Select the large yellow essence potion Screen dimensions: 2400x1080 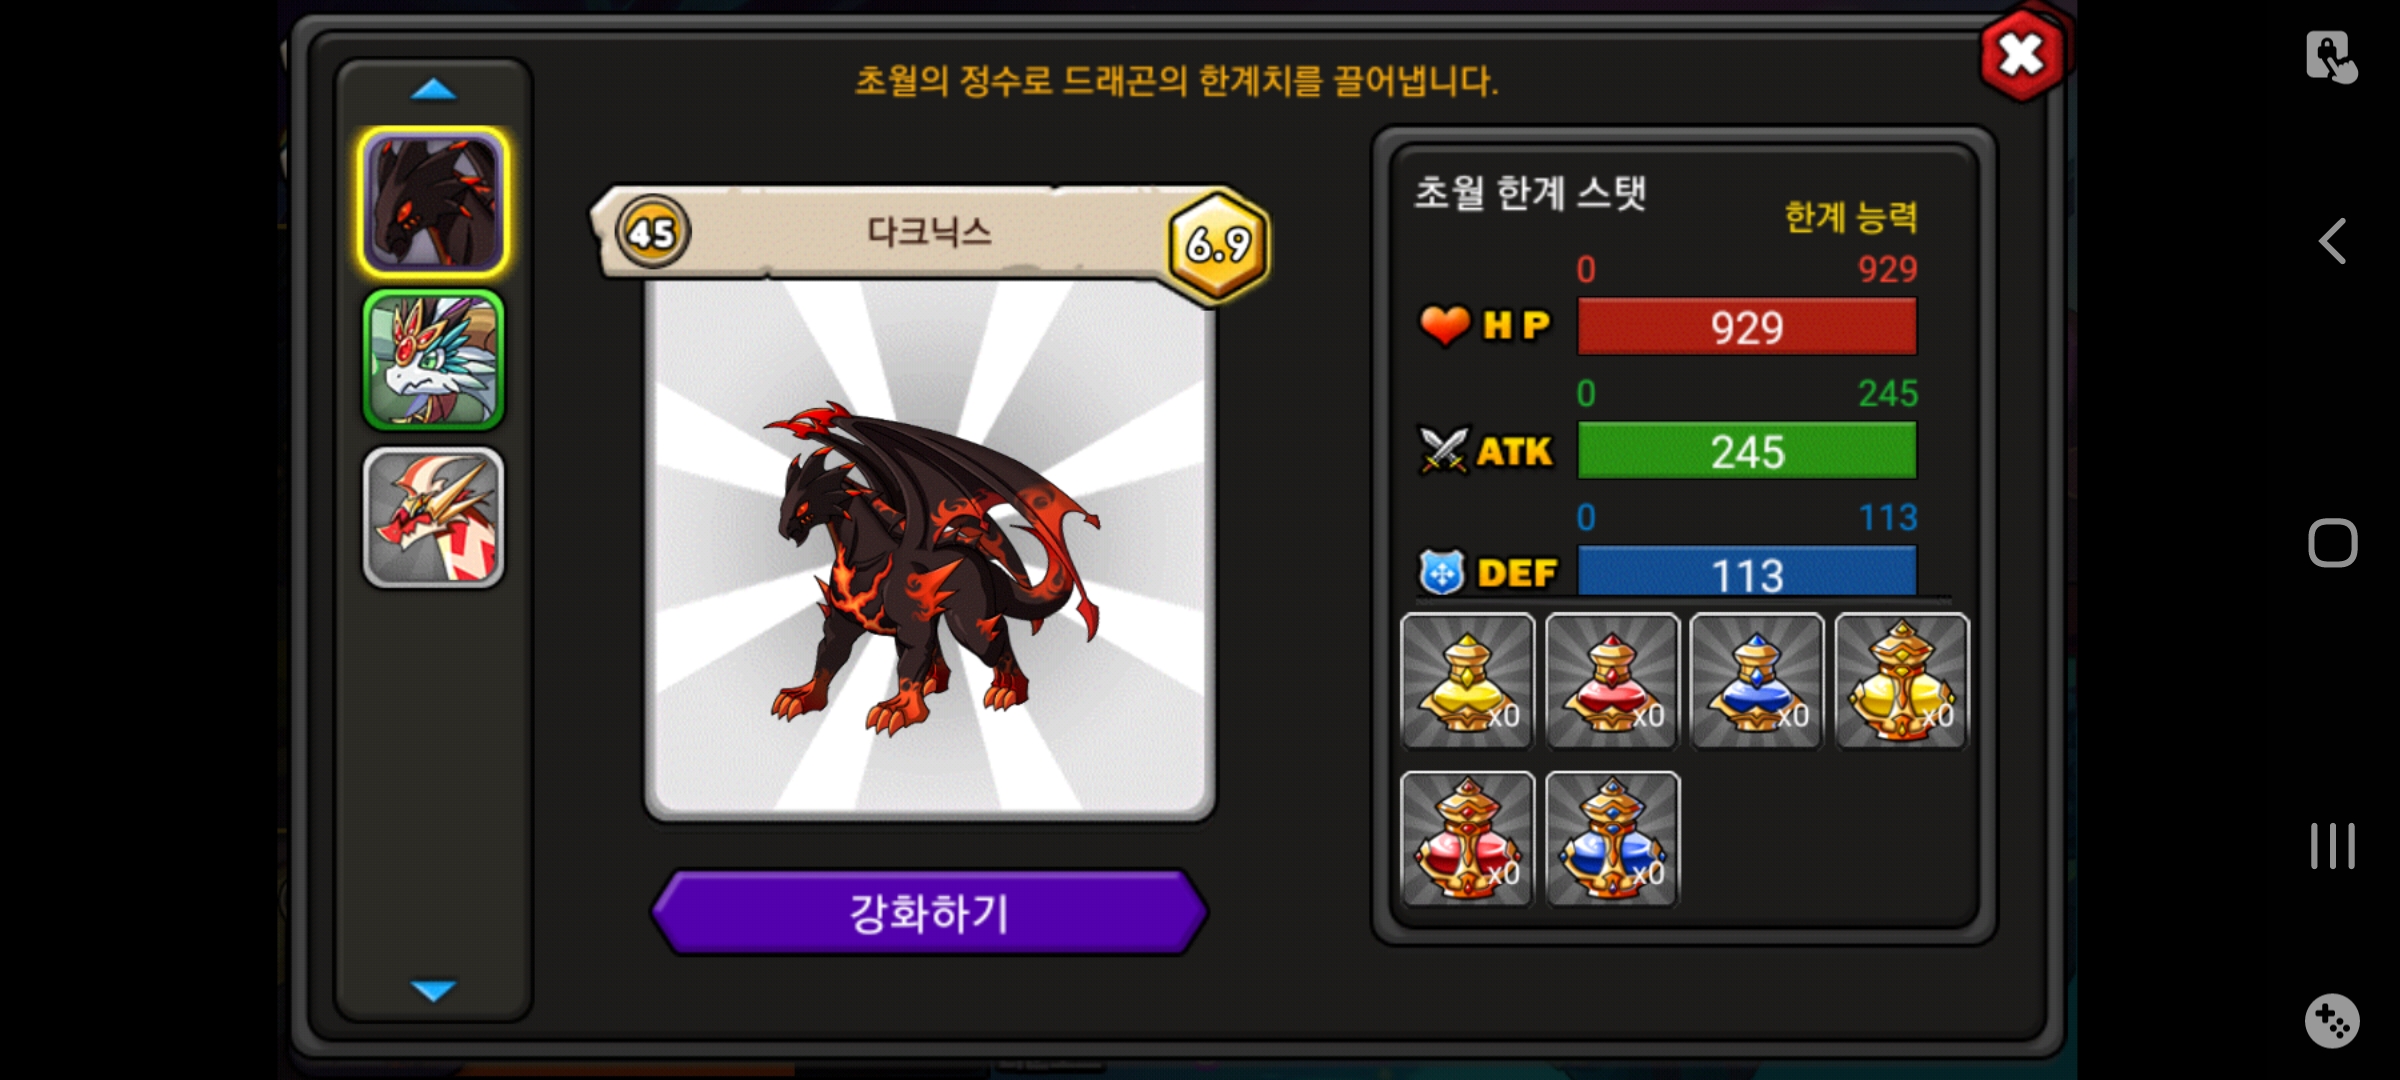pos(1902,681)
